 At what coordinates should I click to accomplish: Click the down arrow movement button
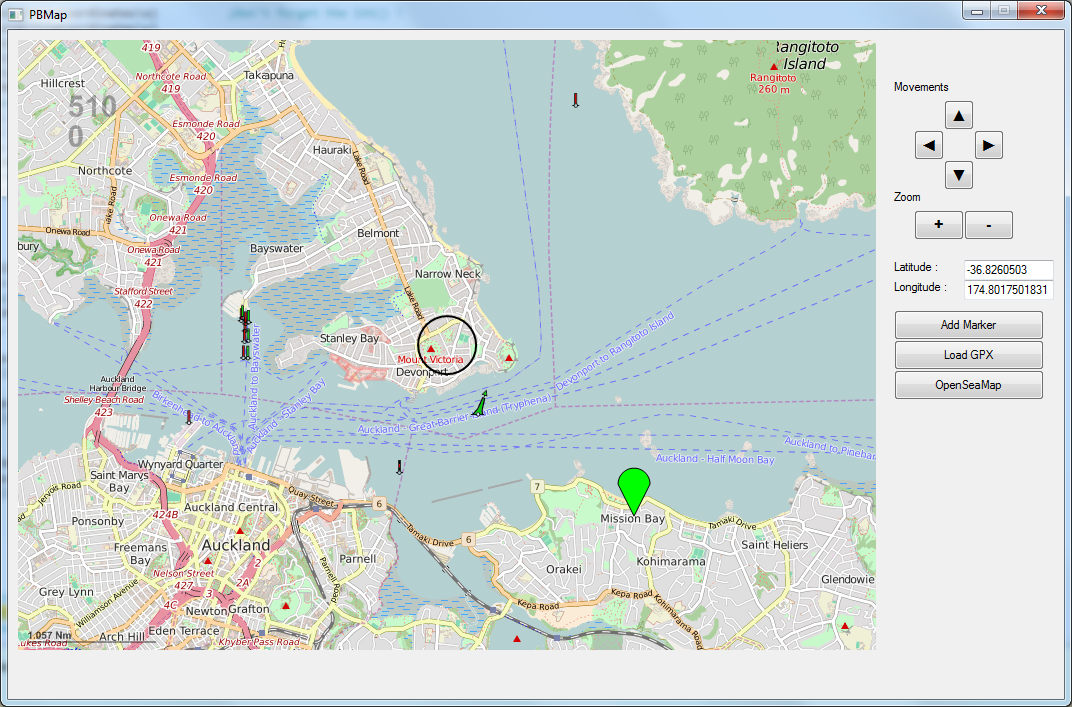tap(958, 176)
